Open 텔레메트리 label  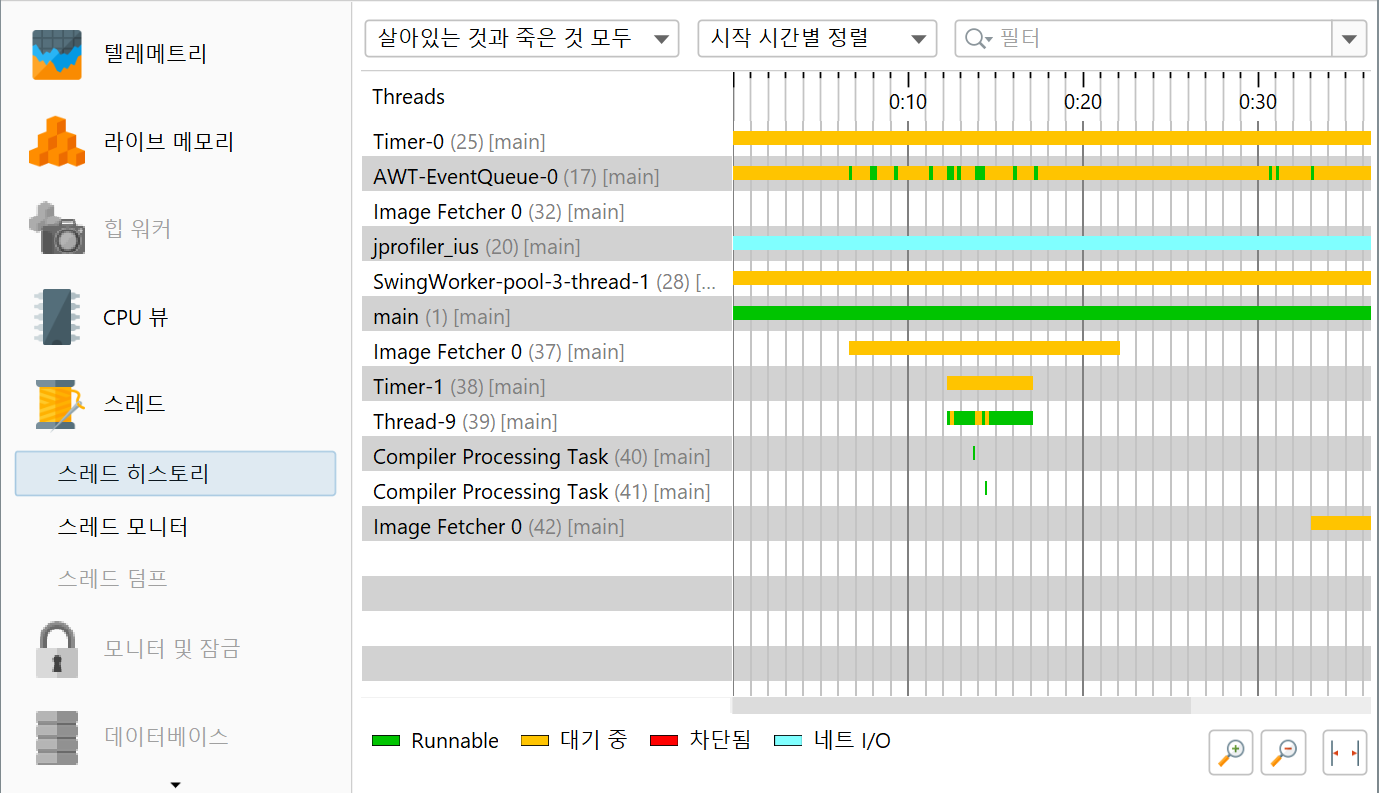tap(155, 54)
